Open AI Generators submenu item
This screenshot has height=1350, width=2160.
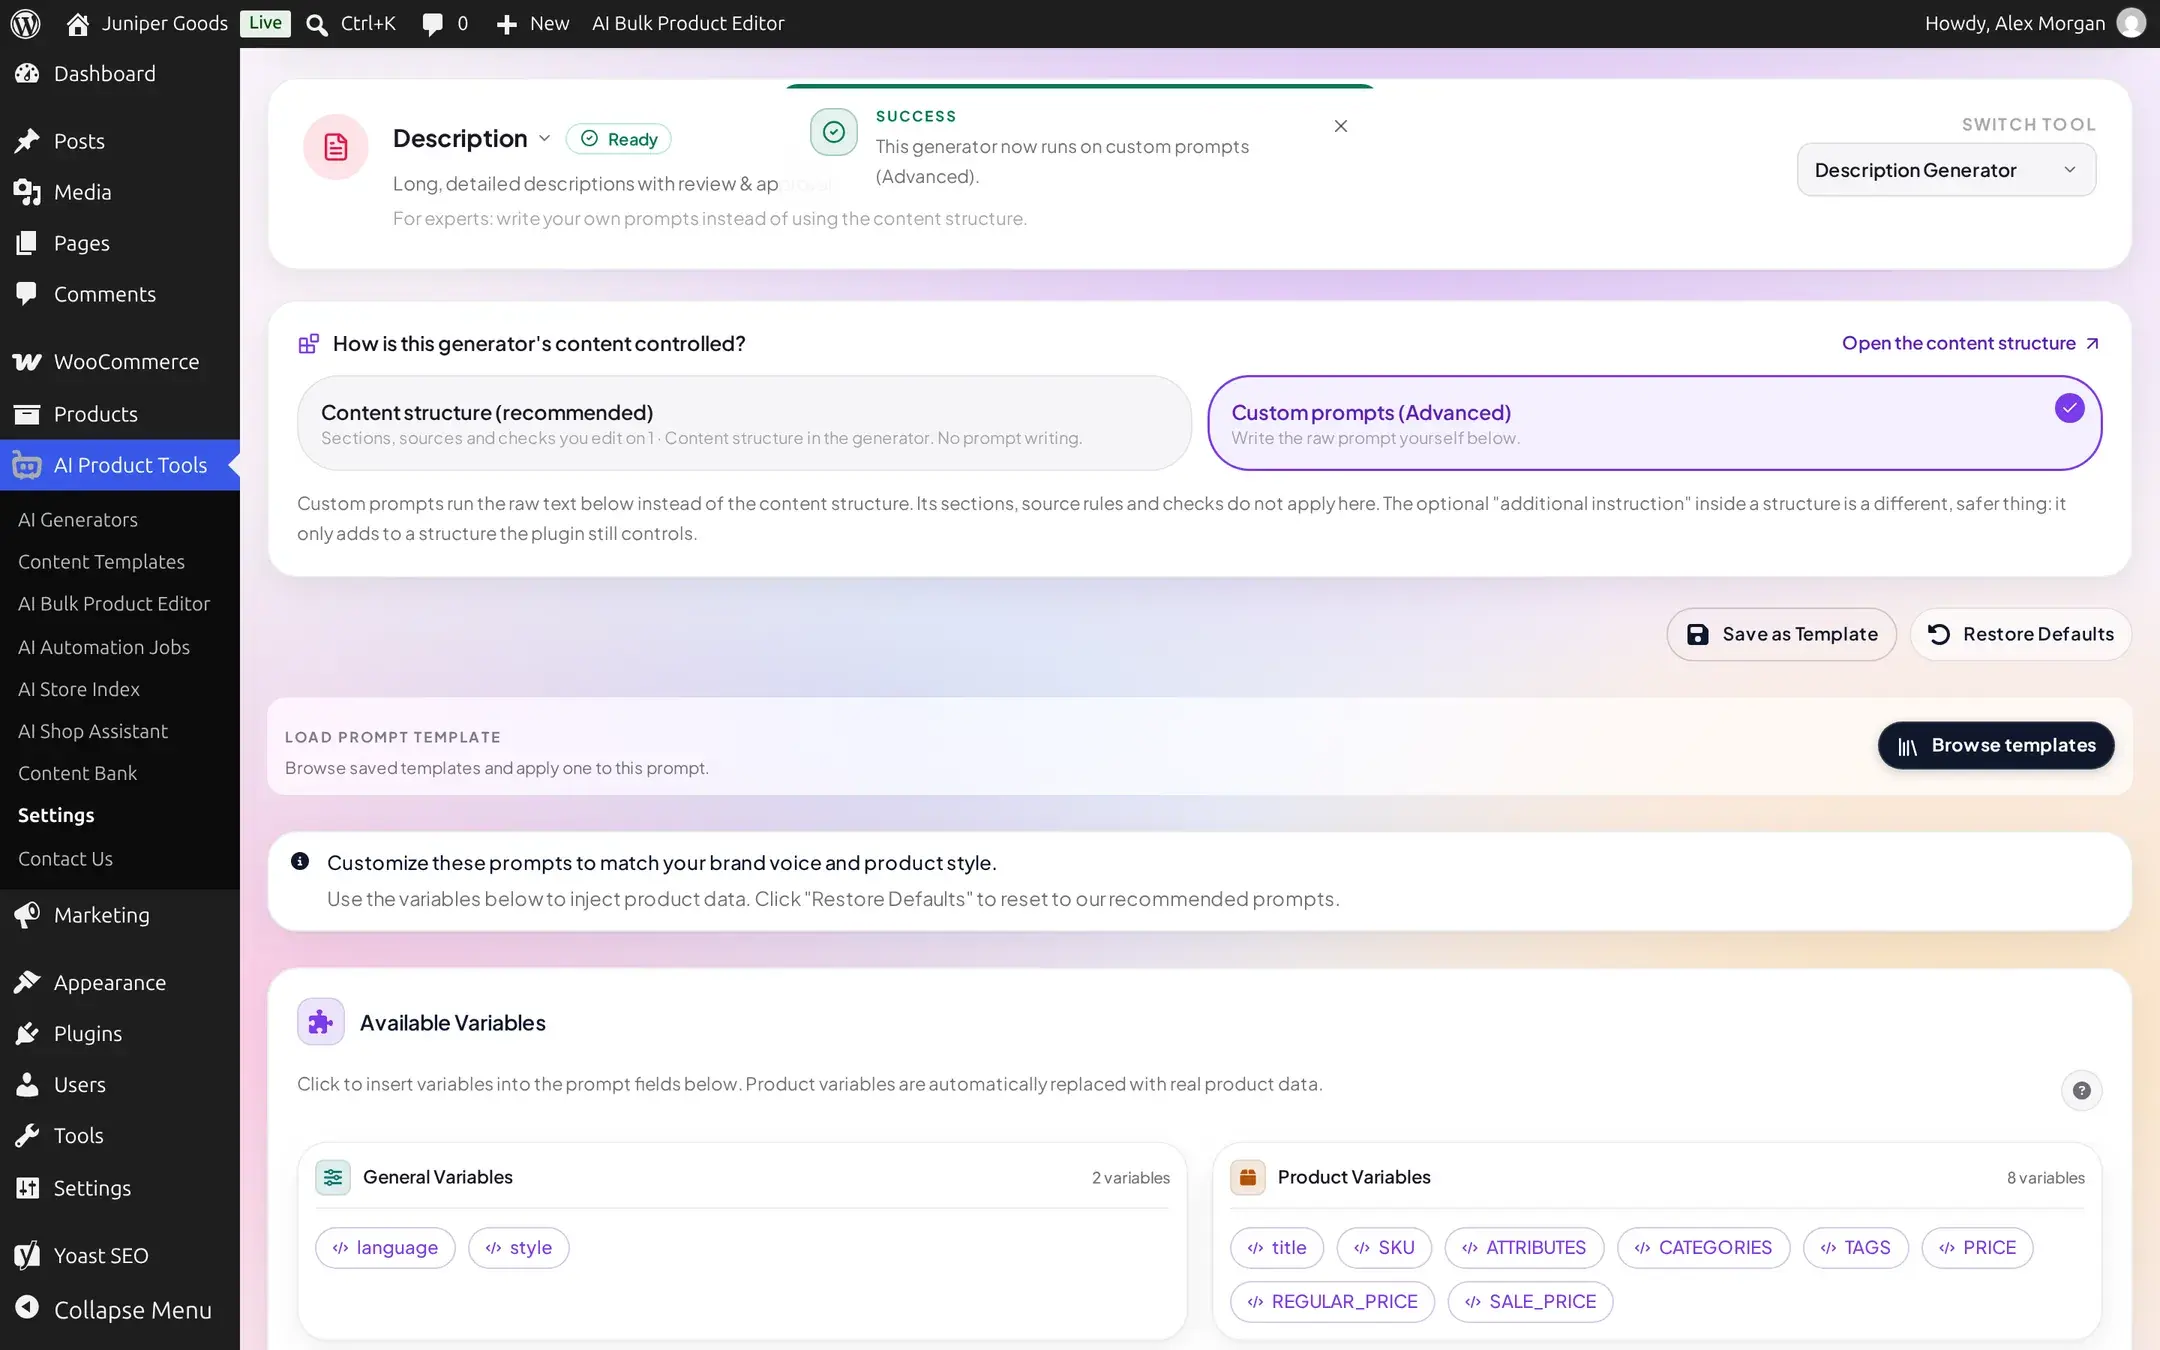(x=78, y=520)
